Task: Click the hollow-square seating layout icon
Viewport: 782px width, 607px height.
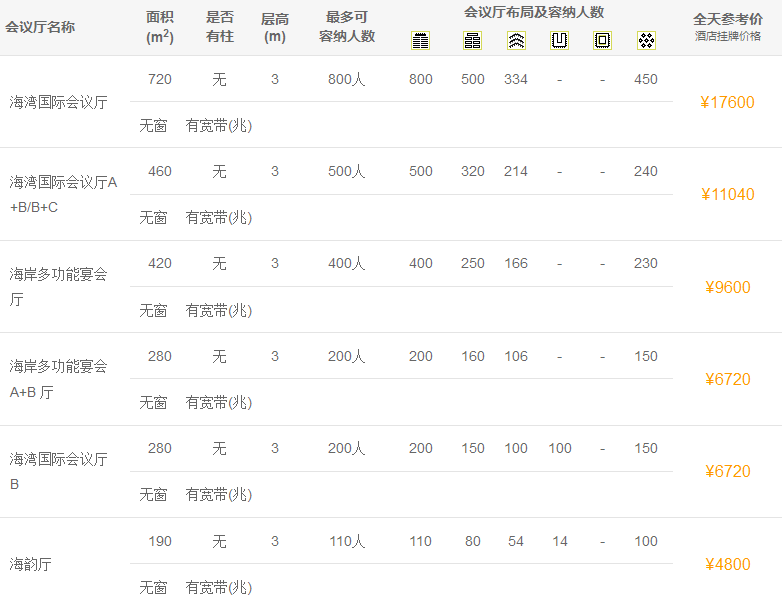Action: click(602, 40)
